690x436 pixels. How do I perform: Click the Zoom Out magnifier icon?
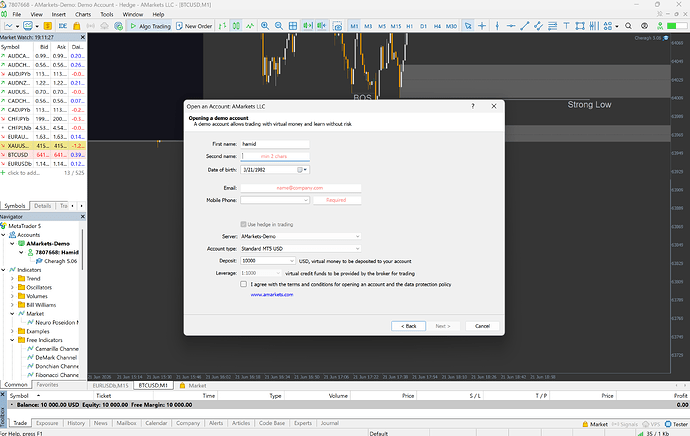pyautogui.click(x=279, y=26)
